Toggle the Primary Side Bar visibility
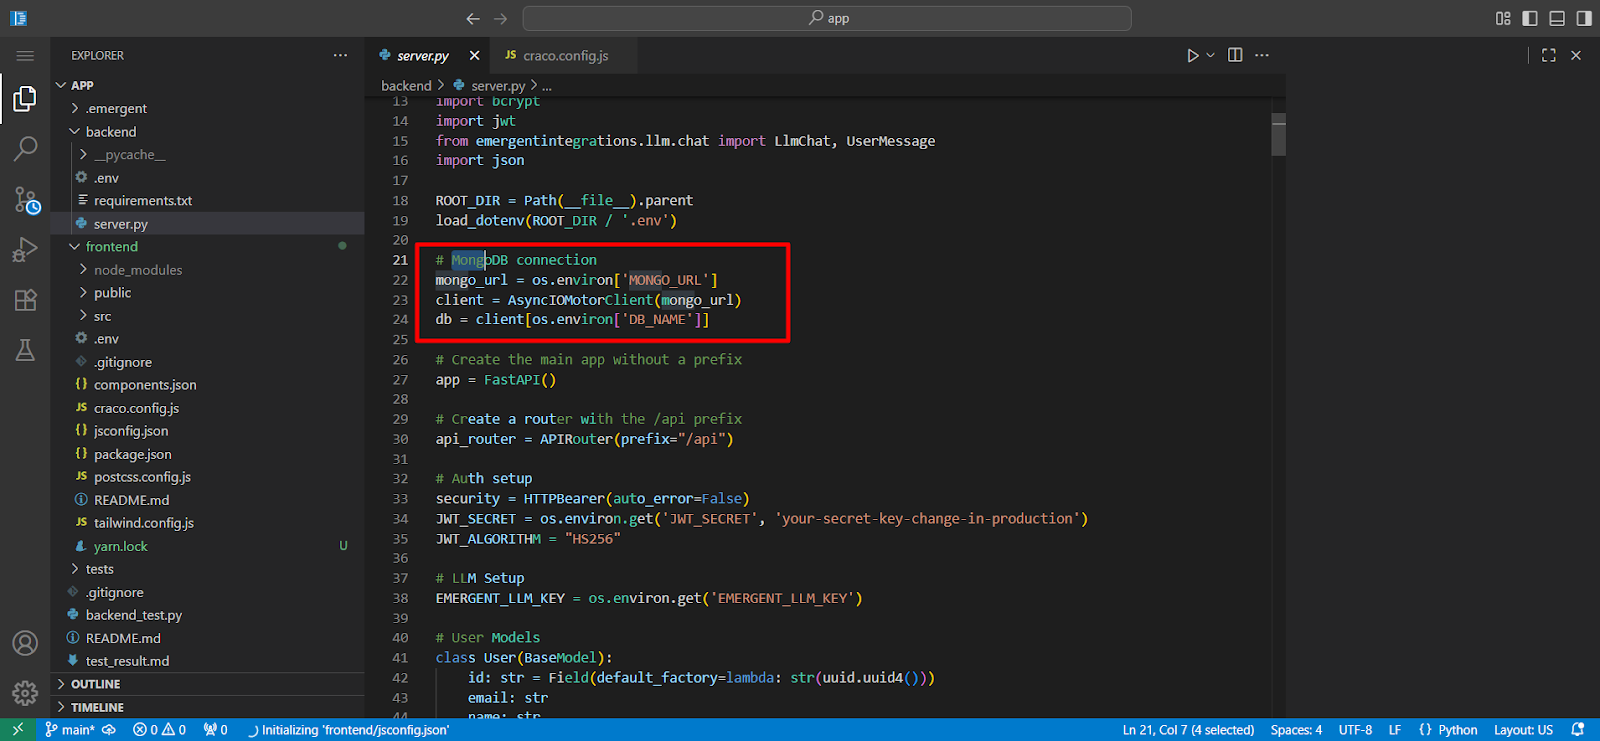The image size is (1600, 741). pyautogui.click(x=1530, y=18)
